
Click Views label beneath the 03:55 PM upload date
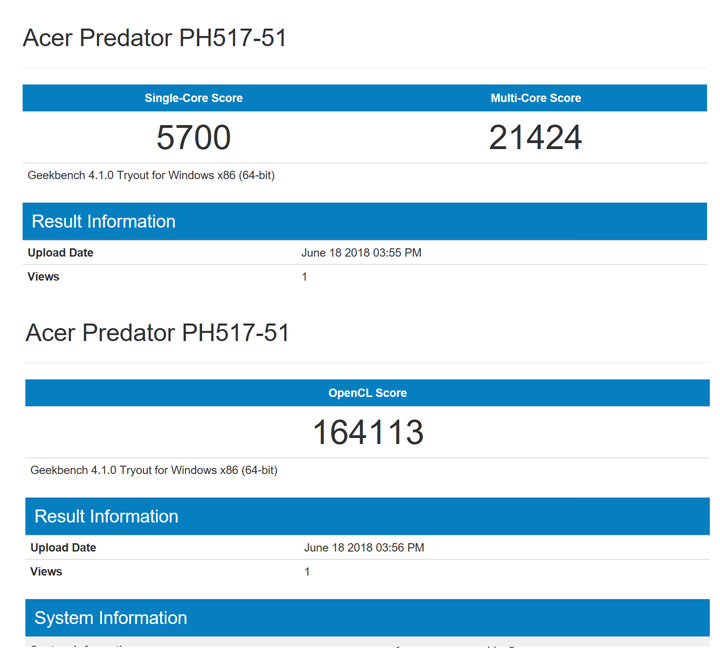44,277
